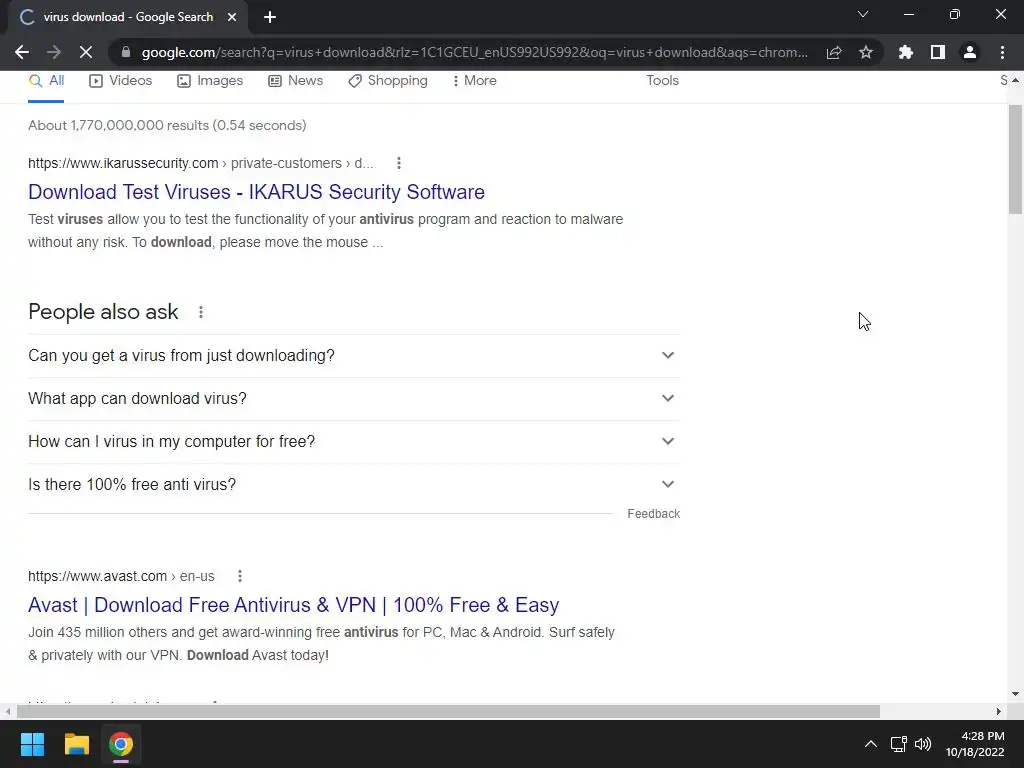Click the avast.com URL breadcrumb
Image resolution: width=1024 pixels, height=768 pixels.
121,576
